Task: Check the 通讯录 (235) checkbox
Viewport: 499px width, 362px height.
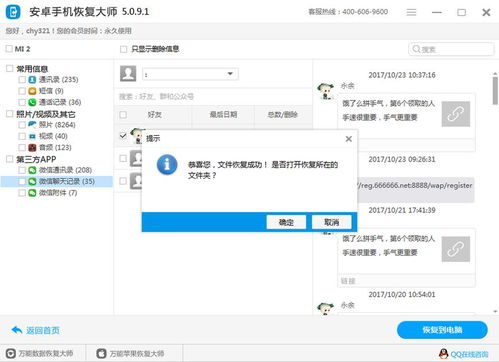Action: tap(22, 80)
